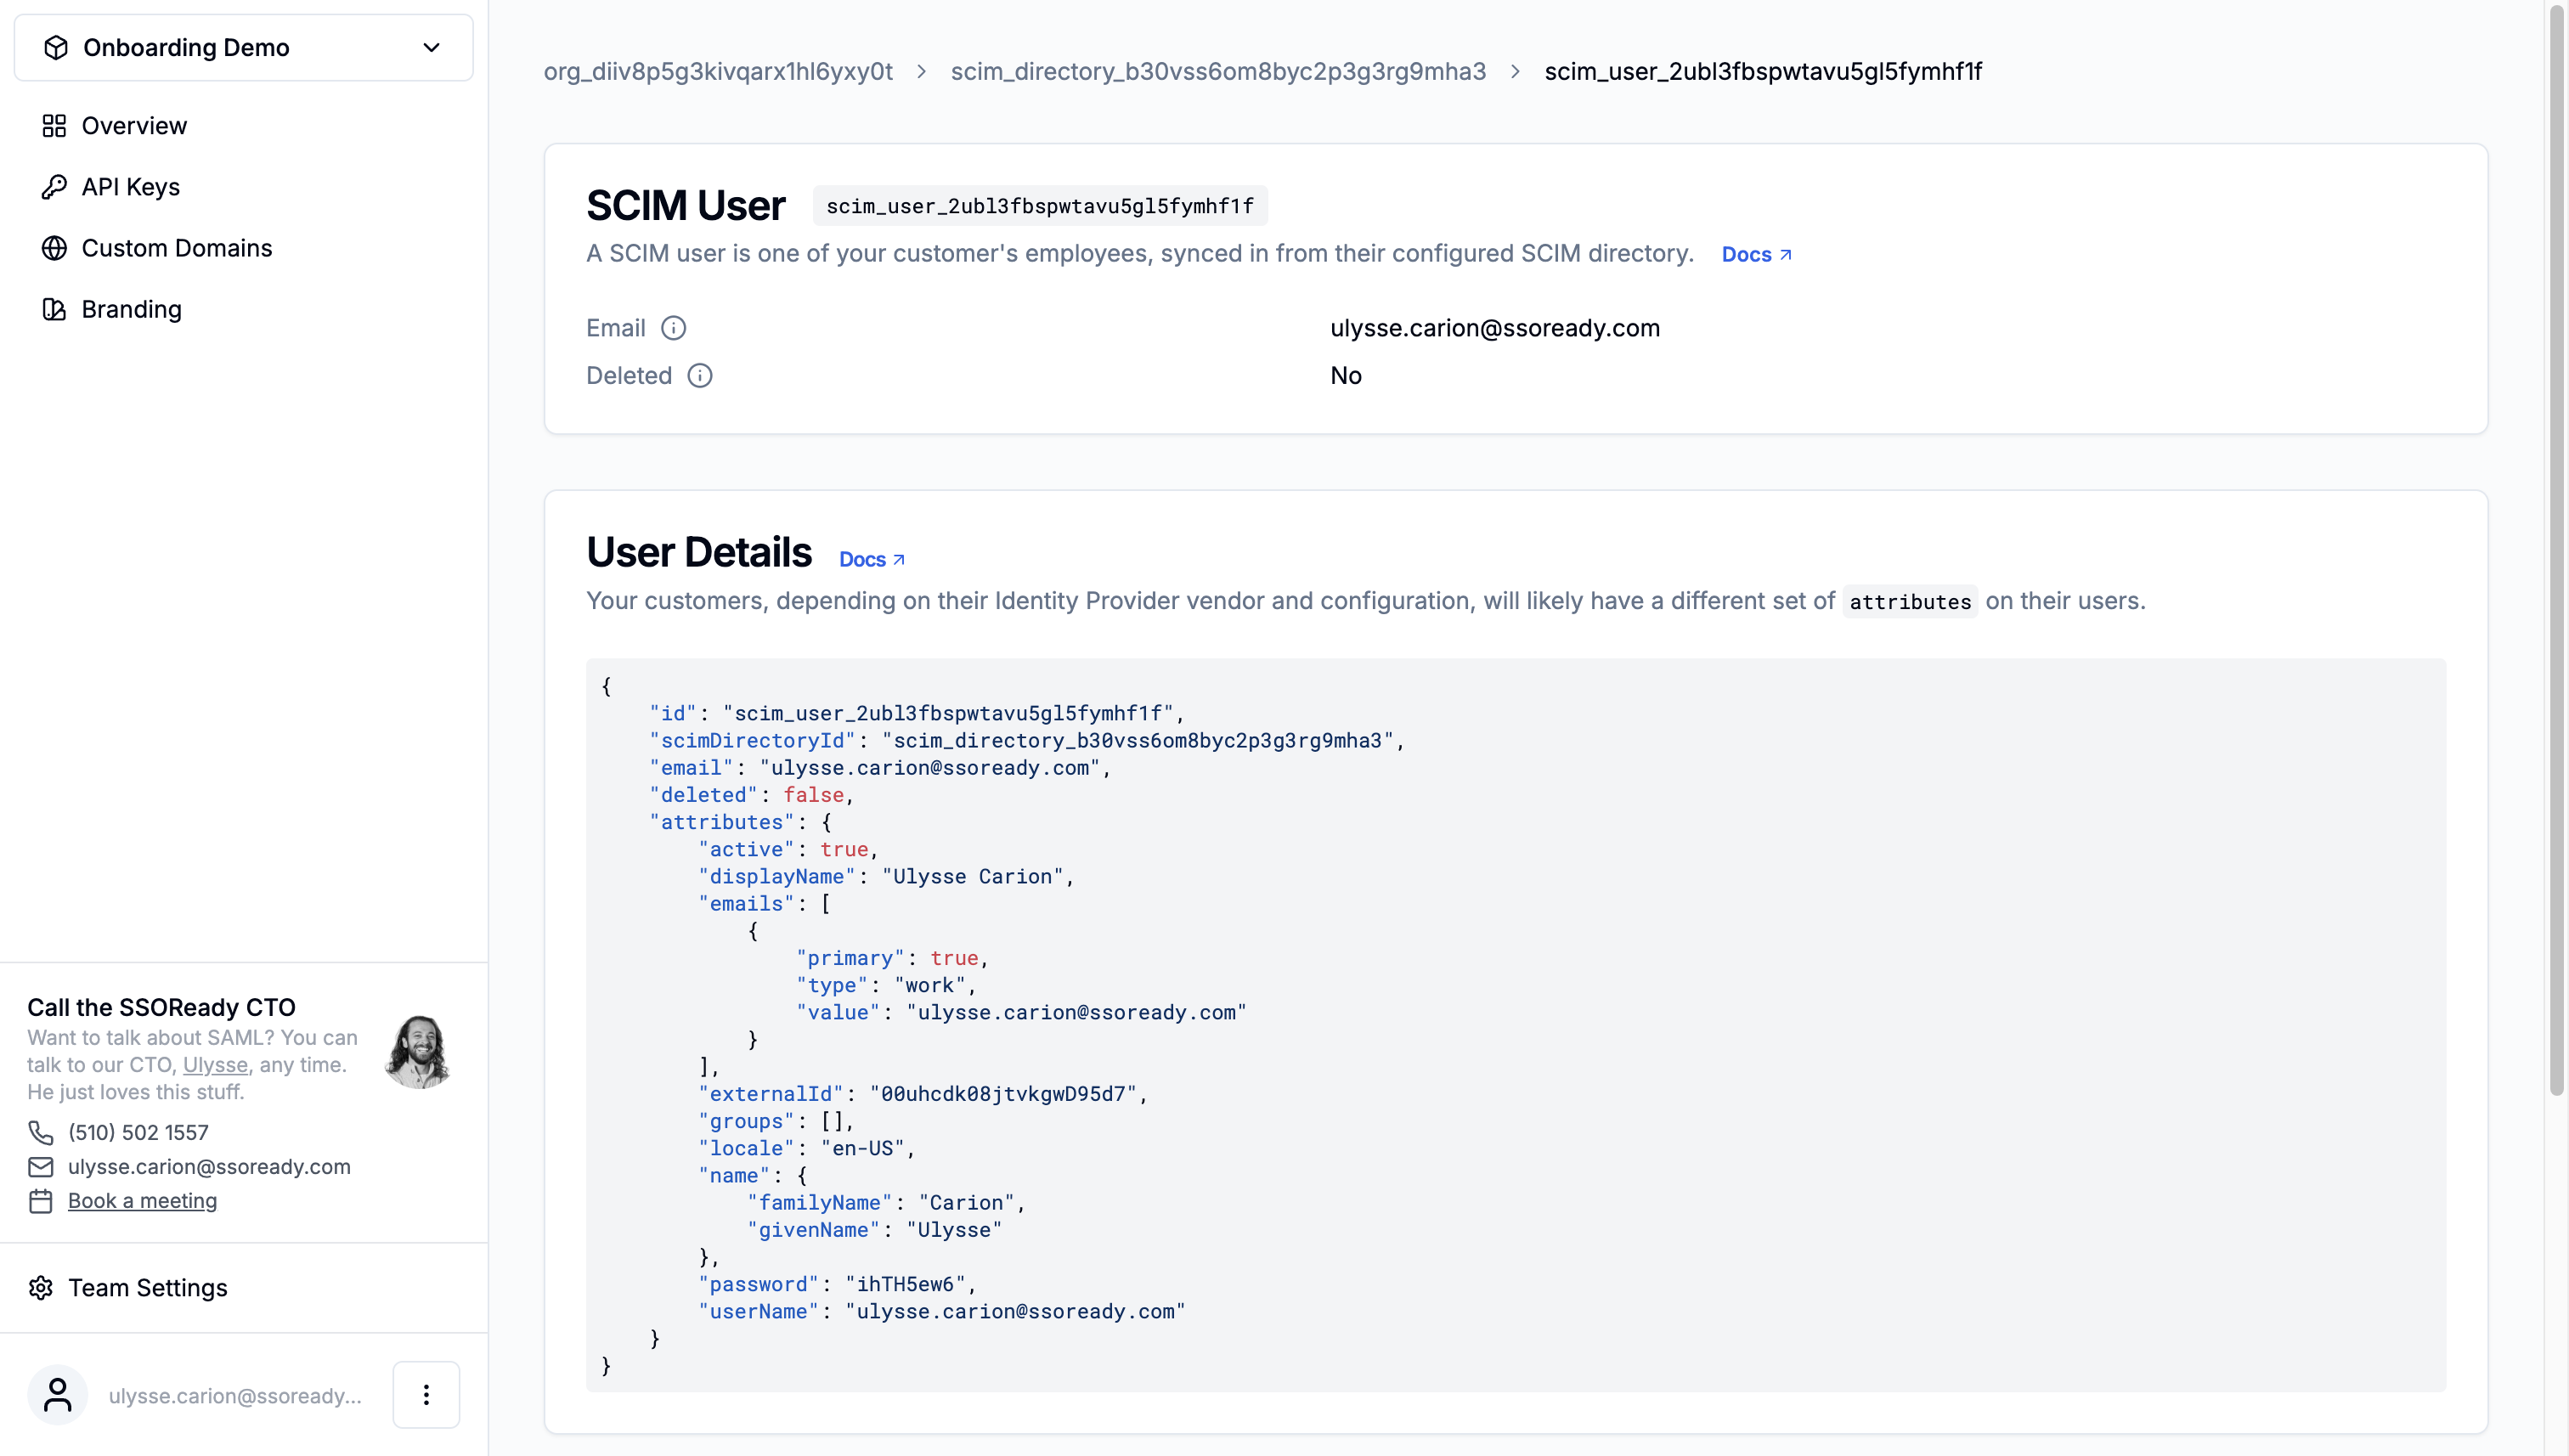Click the user avatar icon
Viewport: 2569px width, 1456px height.
pyautogui.click(x=58, y=1395)
